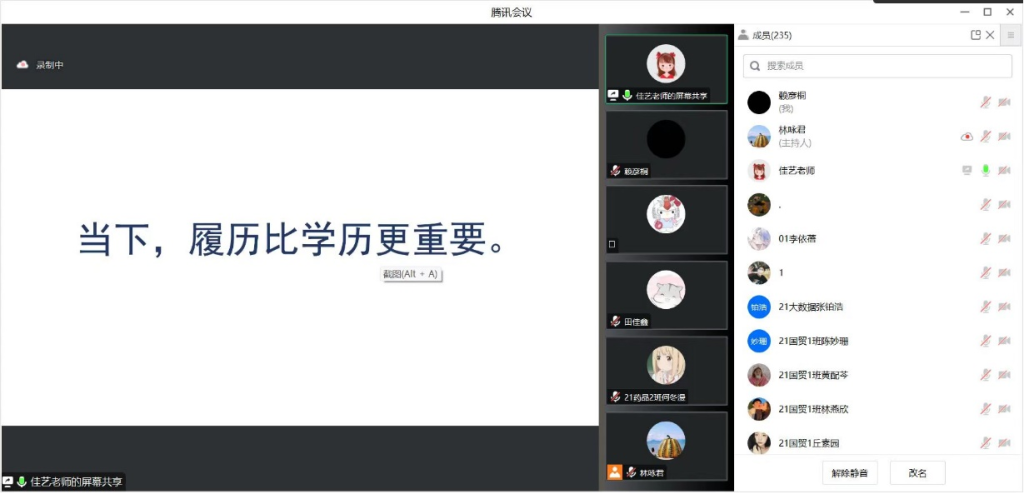Close the members panel
The width and height of the screenshot is (1024, 494).
(x=990, y=35)
